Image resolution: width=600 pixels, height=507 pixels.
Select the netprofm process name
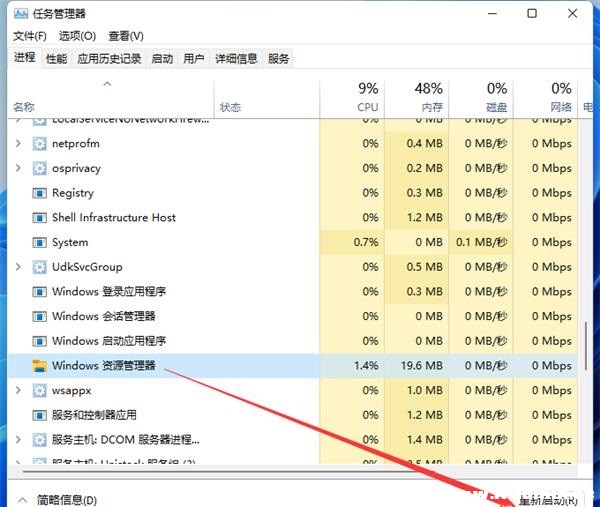pos(76,144)
